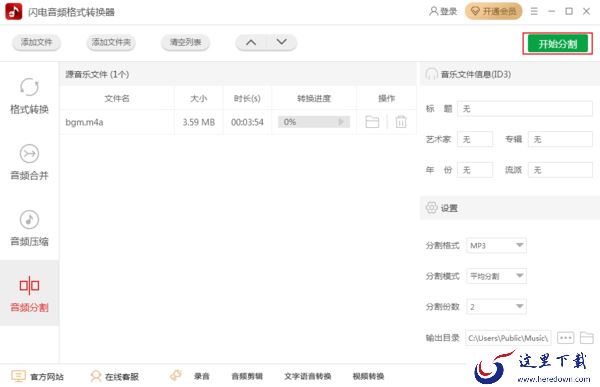The width and height of the screenshot is (600, 387).
Task: Click the 流派 genre input field
Action: point(560,170)
